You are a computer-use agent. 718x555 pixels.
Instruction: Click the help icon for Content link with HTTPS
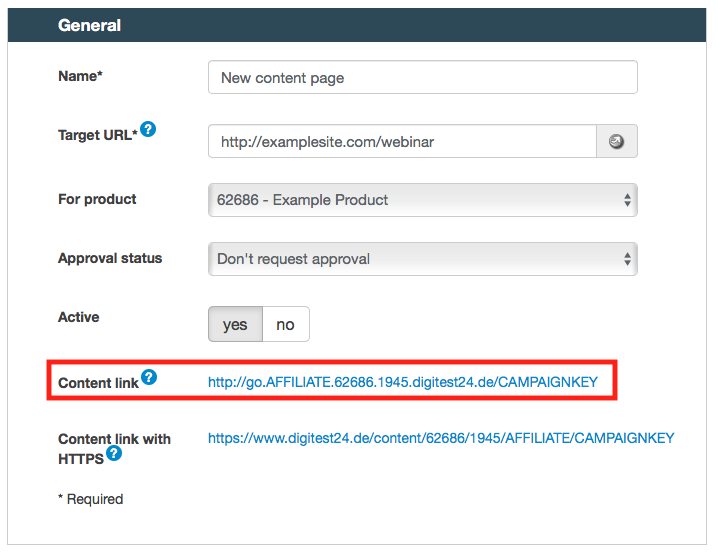tap(114, 454)
